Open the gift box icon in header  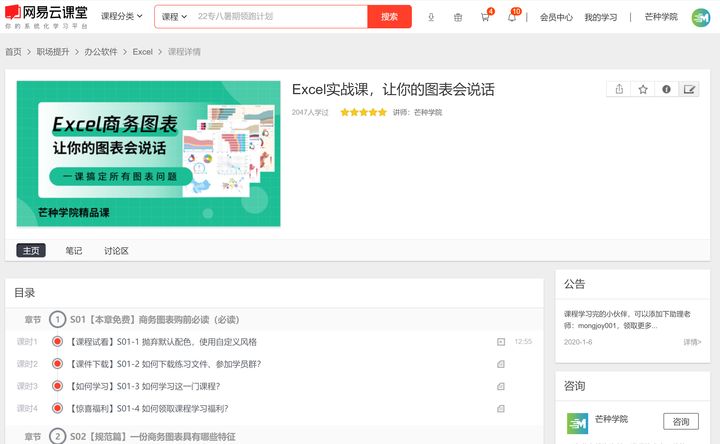(x=458, y=17)
